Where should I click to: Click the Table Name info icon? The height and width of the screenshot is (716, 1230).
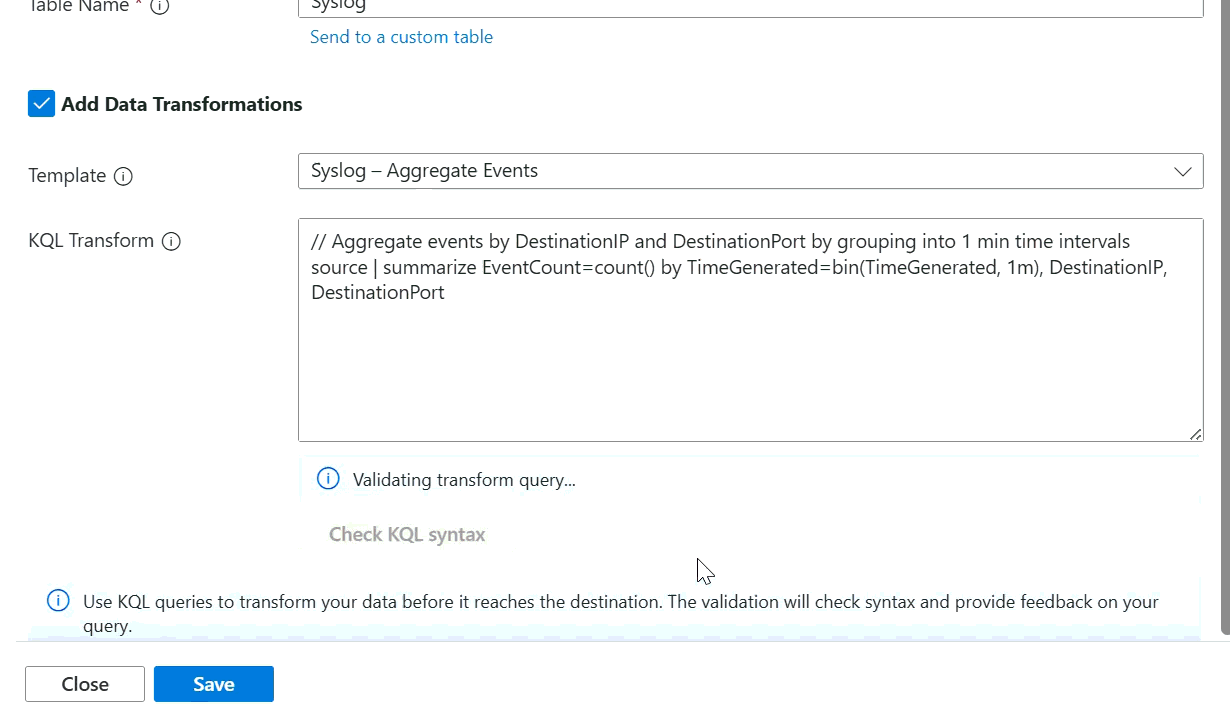pyautogui.click(x=160, y=6)
